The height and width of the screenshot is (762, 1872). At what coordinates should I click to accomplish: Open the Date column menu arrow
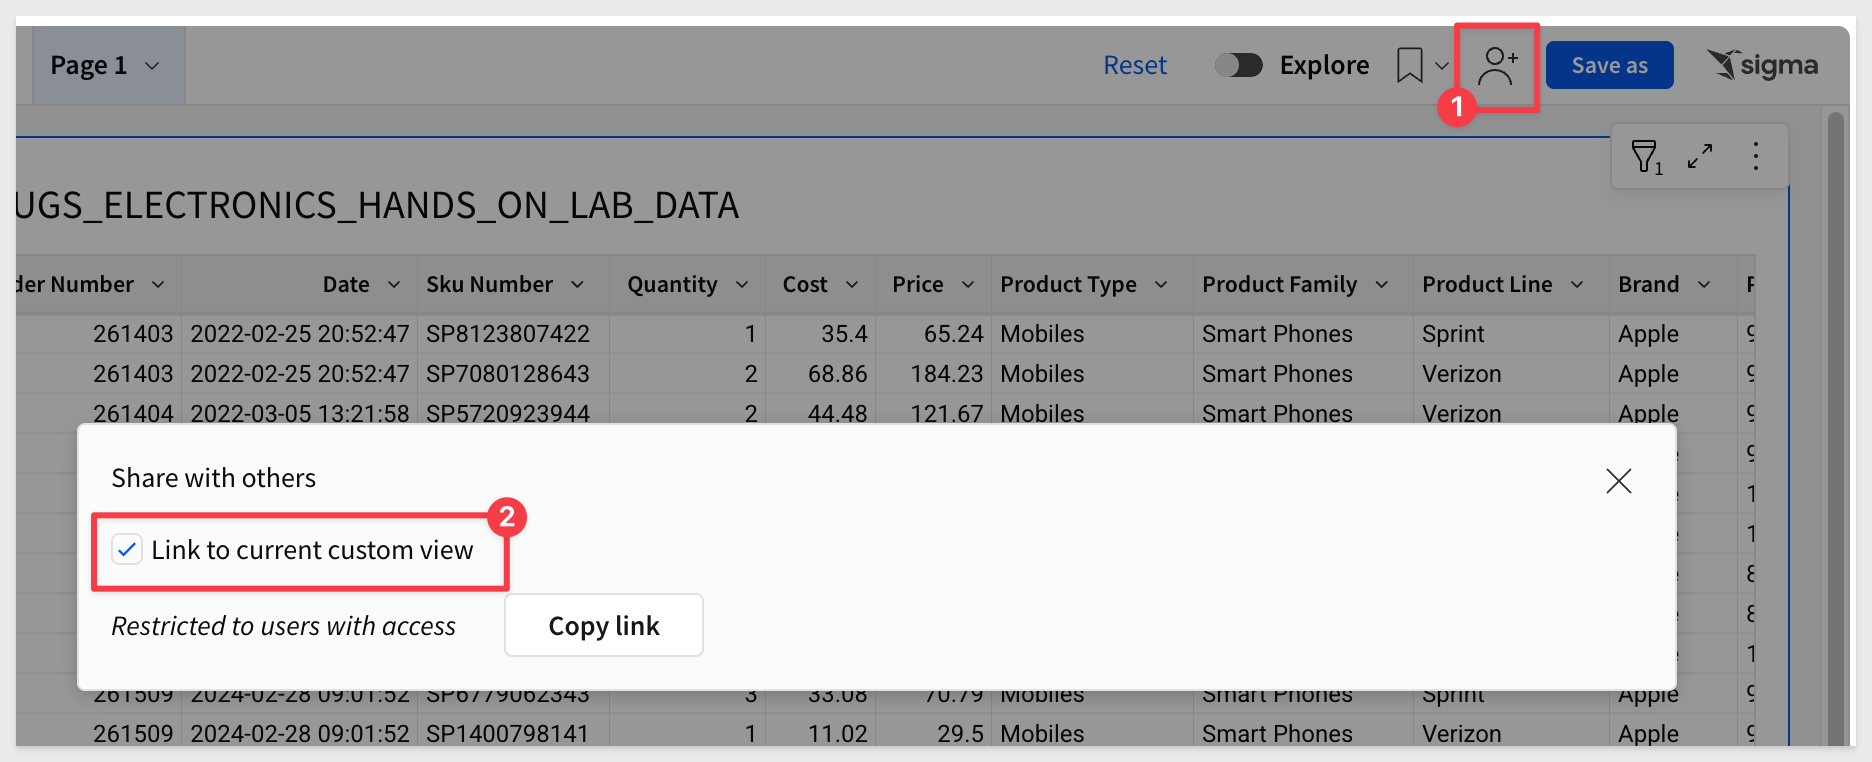pyautogui.click(x=394, y=285)
